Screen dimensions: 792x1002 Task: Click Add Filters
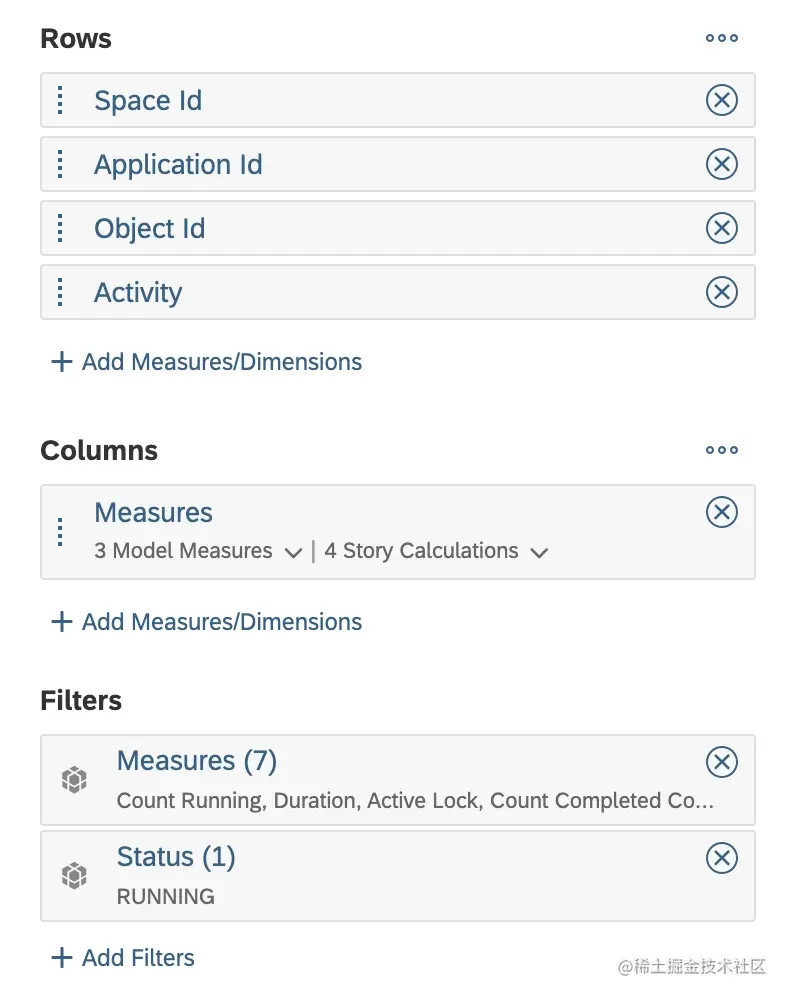click(x=123, y=958)
